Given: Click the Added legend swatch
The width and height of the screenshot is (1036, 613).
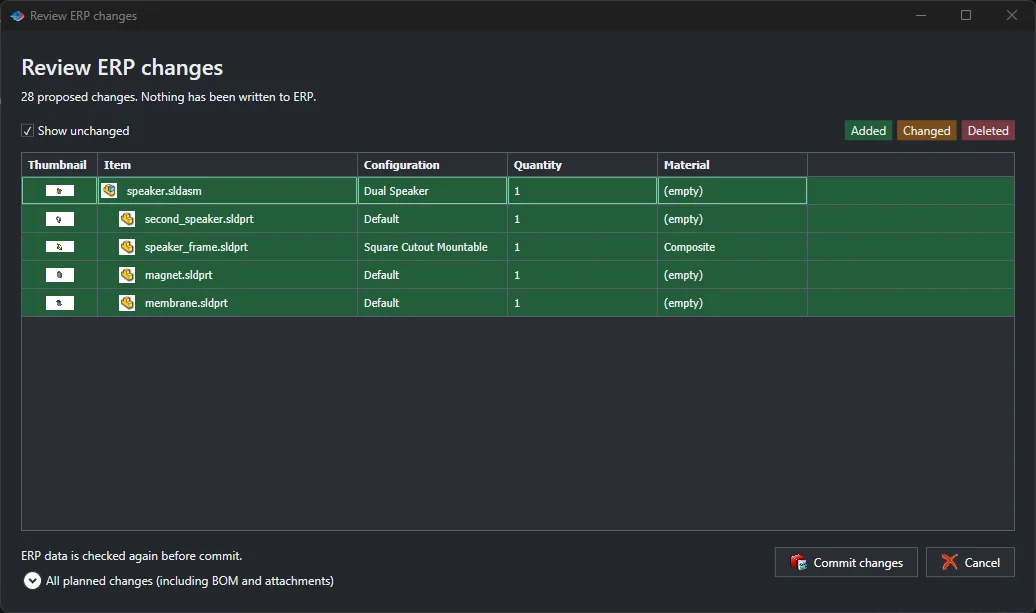Looking at the screenshot, I should pyautogui.click(x=868, y=131).
